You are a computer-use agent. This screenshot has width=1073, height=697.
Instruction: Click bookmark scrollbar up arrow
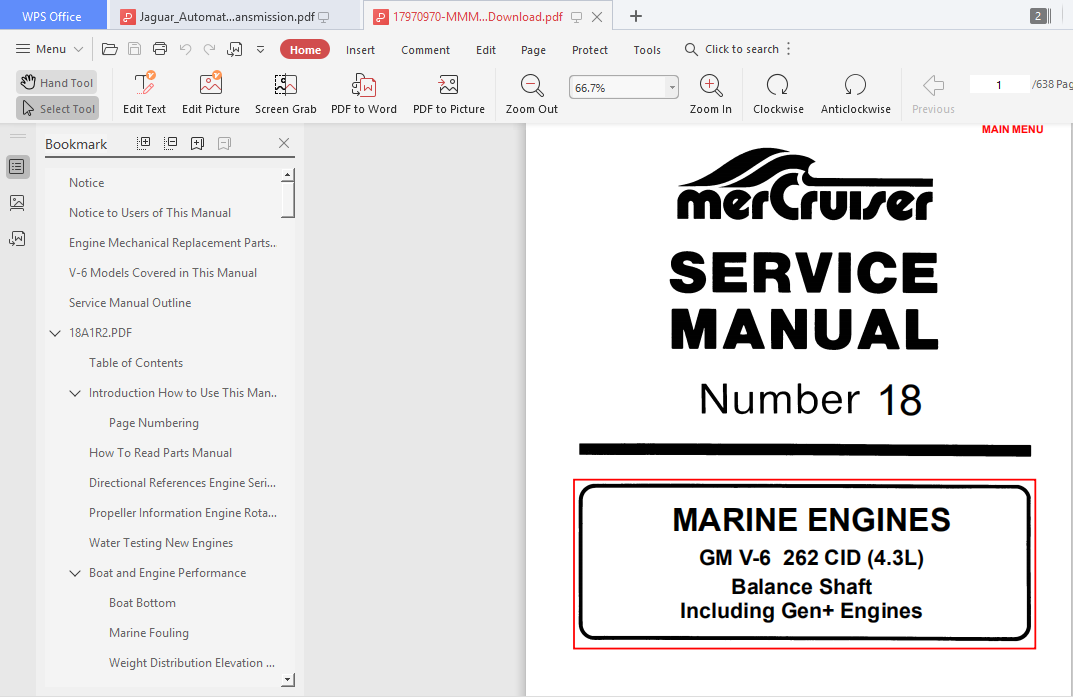288,174
